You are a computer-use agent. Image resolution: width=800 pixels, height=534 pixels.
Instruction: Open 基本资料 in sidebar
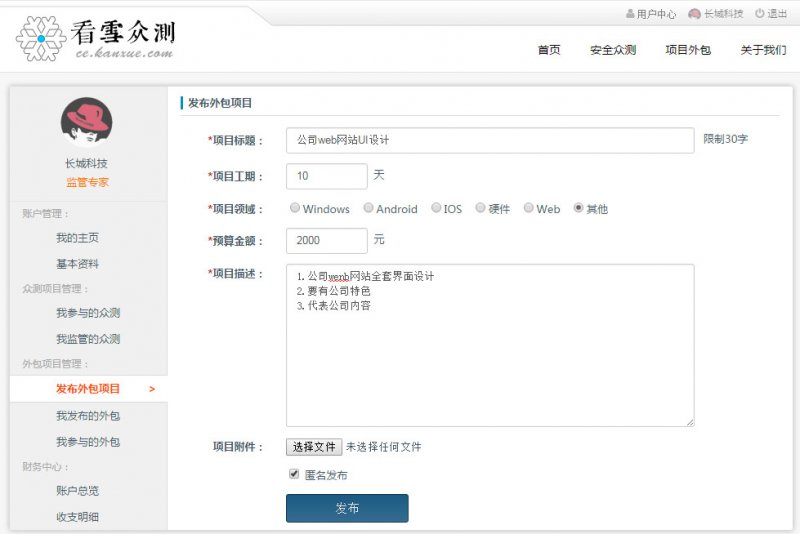tap(78, 264)
